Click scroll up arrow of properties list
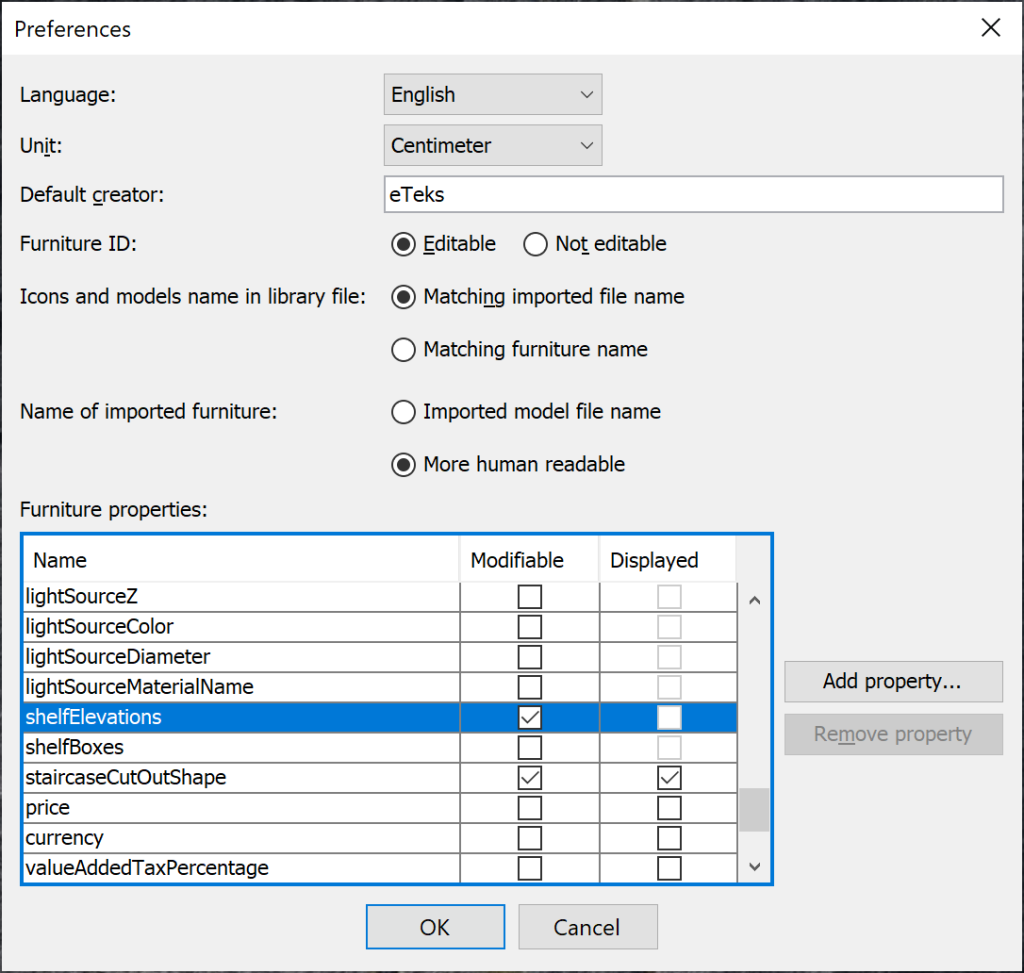Image resolution: width=1024 pixels, height=973 pixels. pyautogui.click(x=755, y=601)
